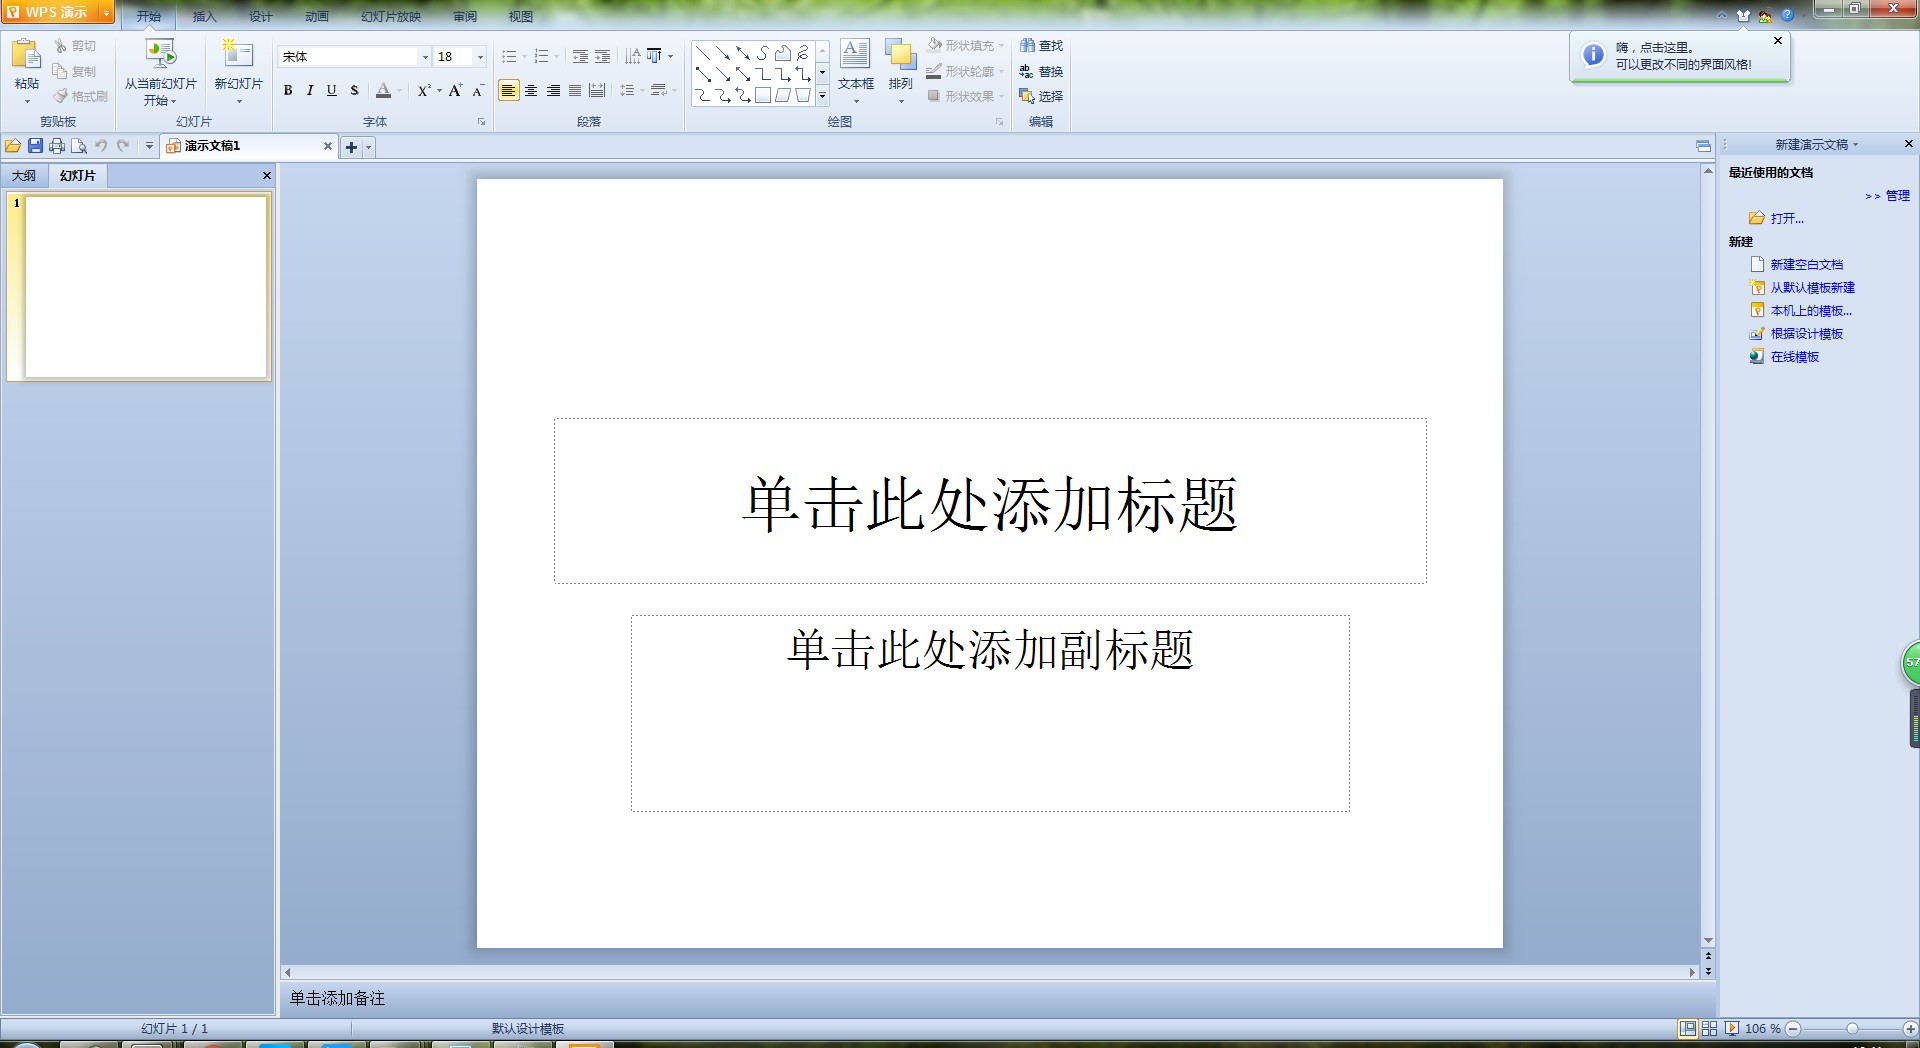Switch to the 大纲 outline tab
Viewport: 1920px width, 1048px height.
click(x=24, y=176)
